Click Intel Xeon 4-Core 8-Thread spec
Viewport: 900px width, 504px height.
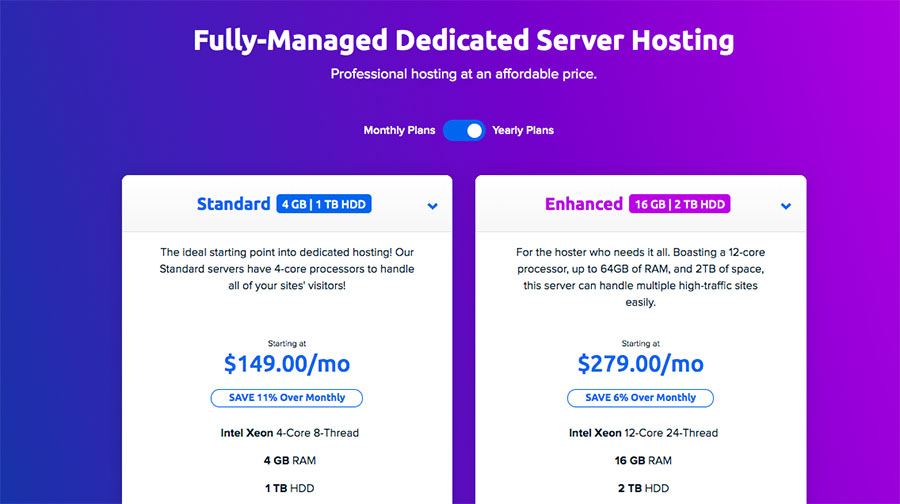click(x=290, y=433)
